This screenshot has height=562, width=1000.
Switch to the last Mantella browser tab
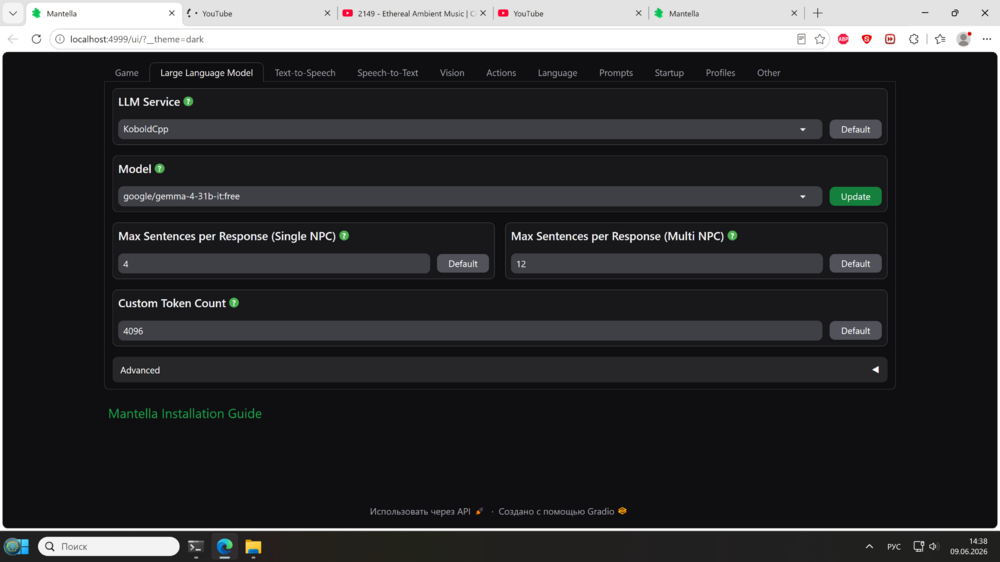click(x=725, y=13)
